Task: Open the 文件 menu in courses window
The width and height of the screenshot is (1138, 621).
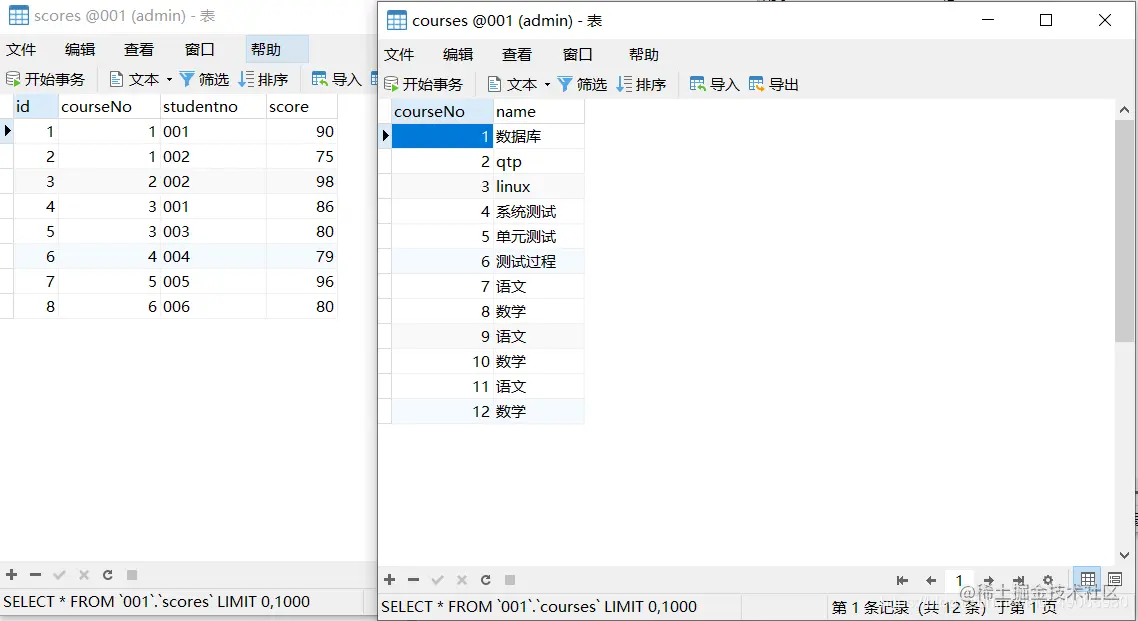Action: pyautogui.click(x=398, y=54)
